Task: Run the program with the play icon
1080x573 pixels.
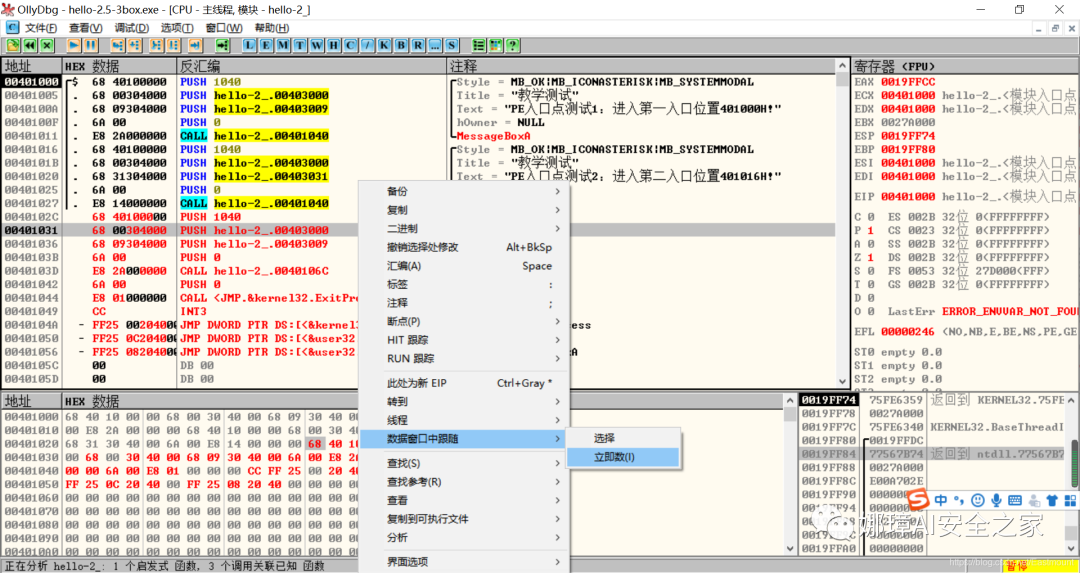Action: [74, 45]
